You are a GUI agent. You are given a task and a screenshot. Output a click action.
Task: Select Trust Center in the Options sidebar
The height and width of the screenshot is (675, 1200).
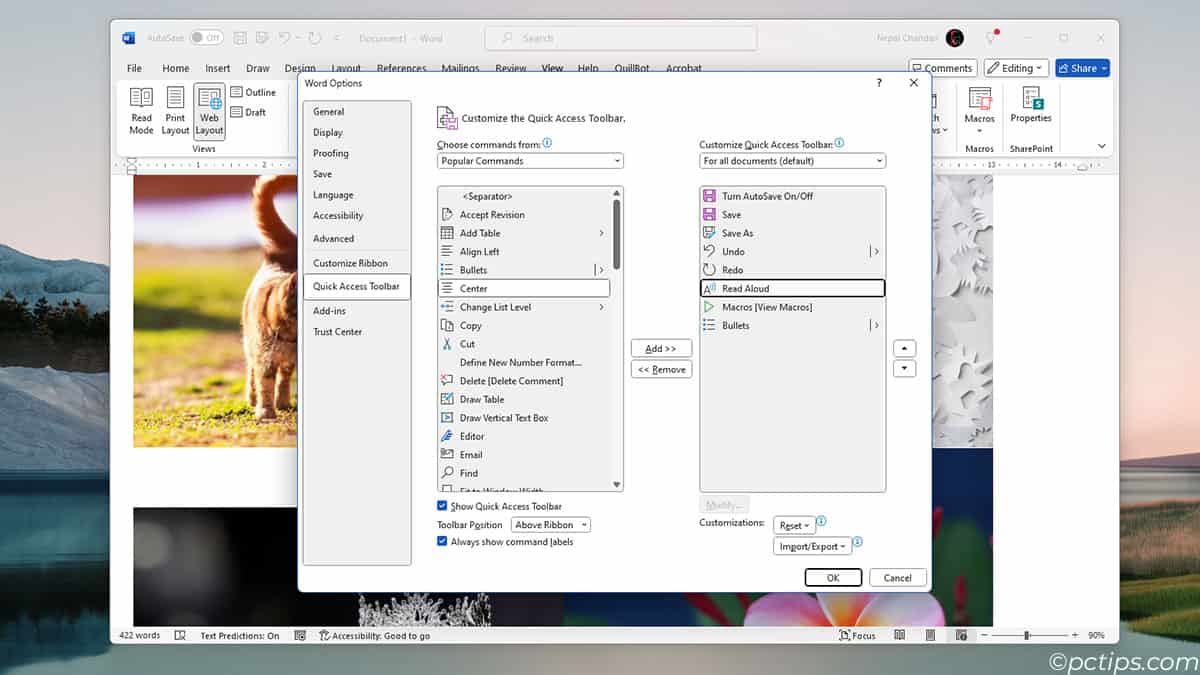tap(339, 331)
